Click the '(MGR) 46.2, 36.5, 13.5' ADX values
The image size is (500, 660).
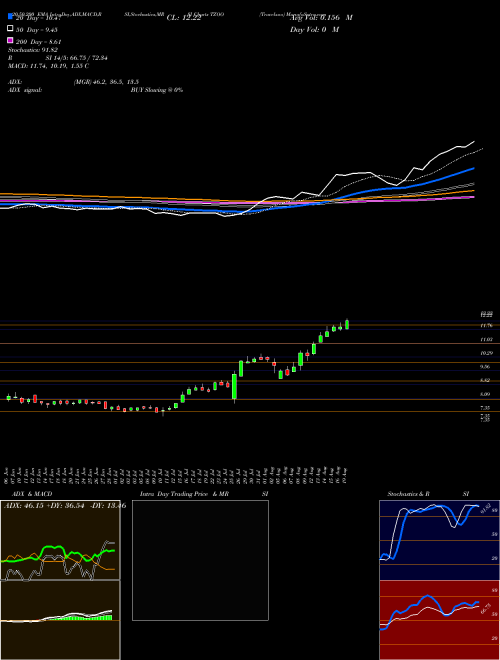click(106, 82)
